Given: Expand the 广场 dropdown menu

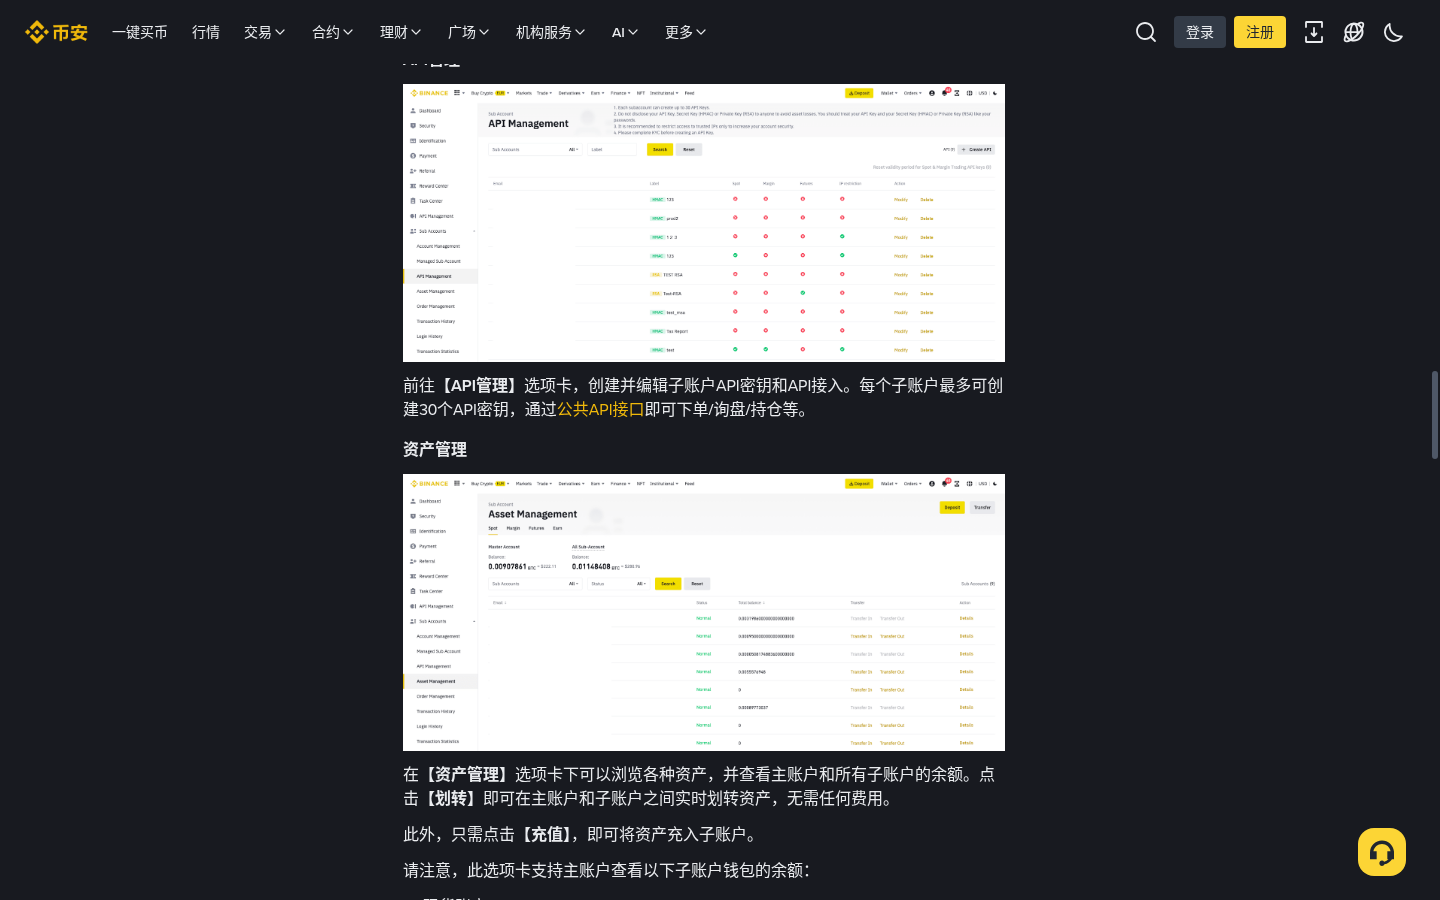Looking at the screenshot, I should tap(469, 32).
